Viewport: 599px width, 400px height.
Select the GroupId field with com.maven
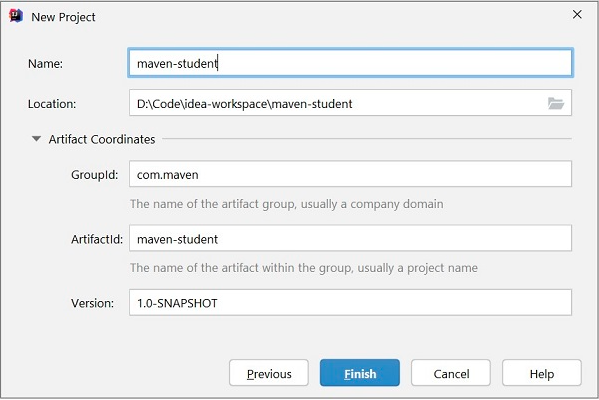350,174
